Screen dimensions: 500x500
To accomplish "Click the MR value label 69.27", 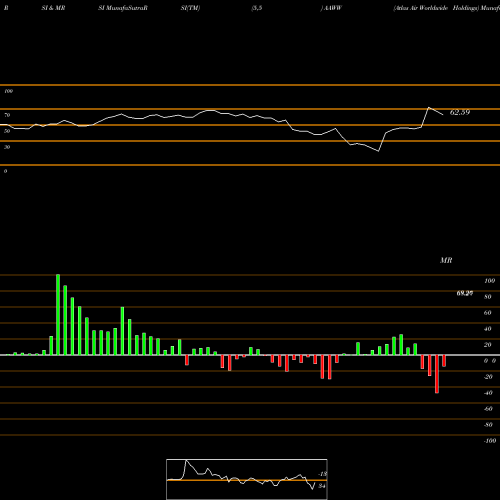I will pyautogui.click(x=465, y=293).
